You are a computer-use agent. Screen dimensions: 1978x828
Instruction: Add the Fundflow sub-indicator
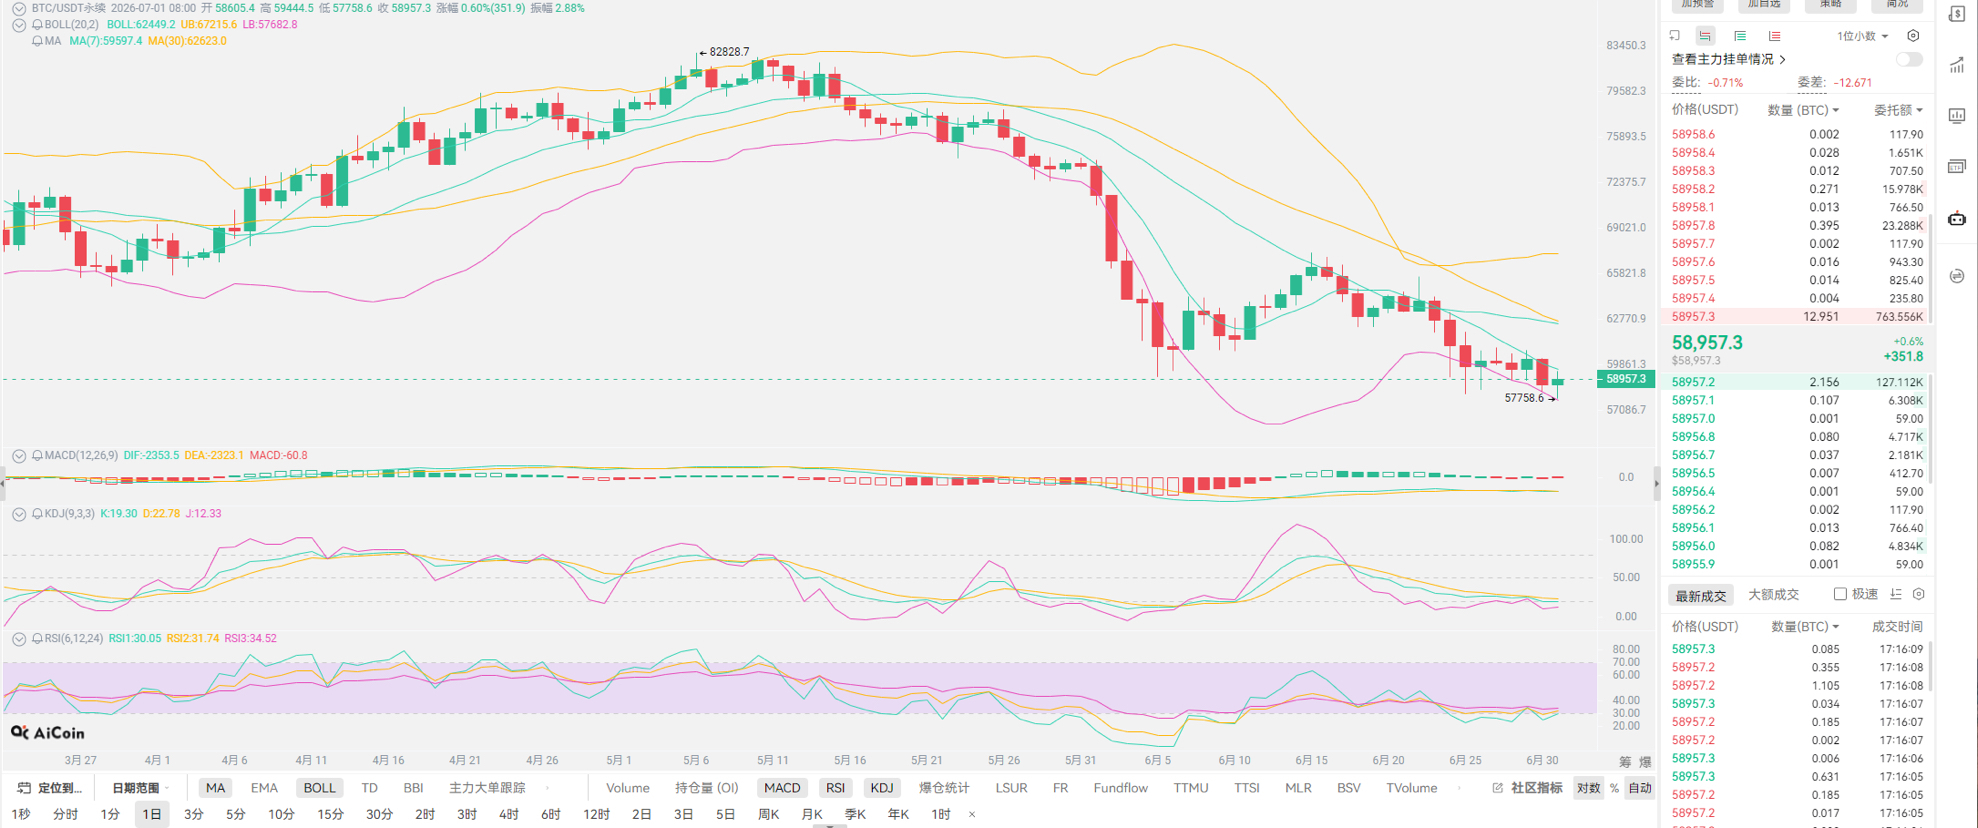[x=1120, y=788]
